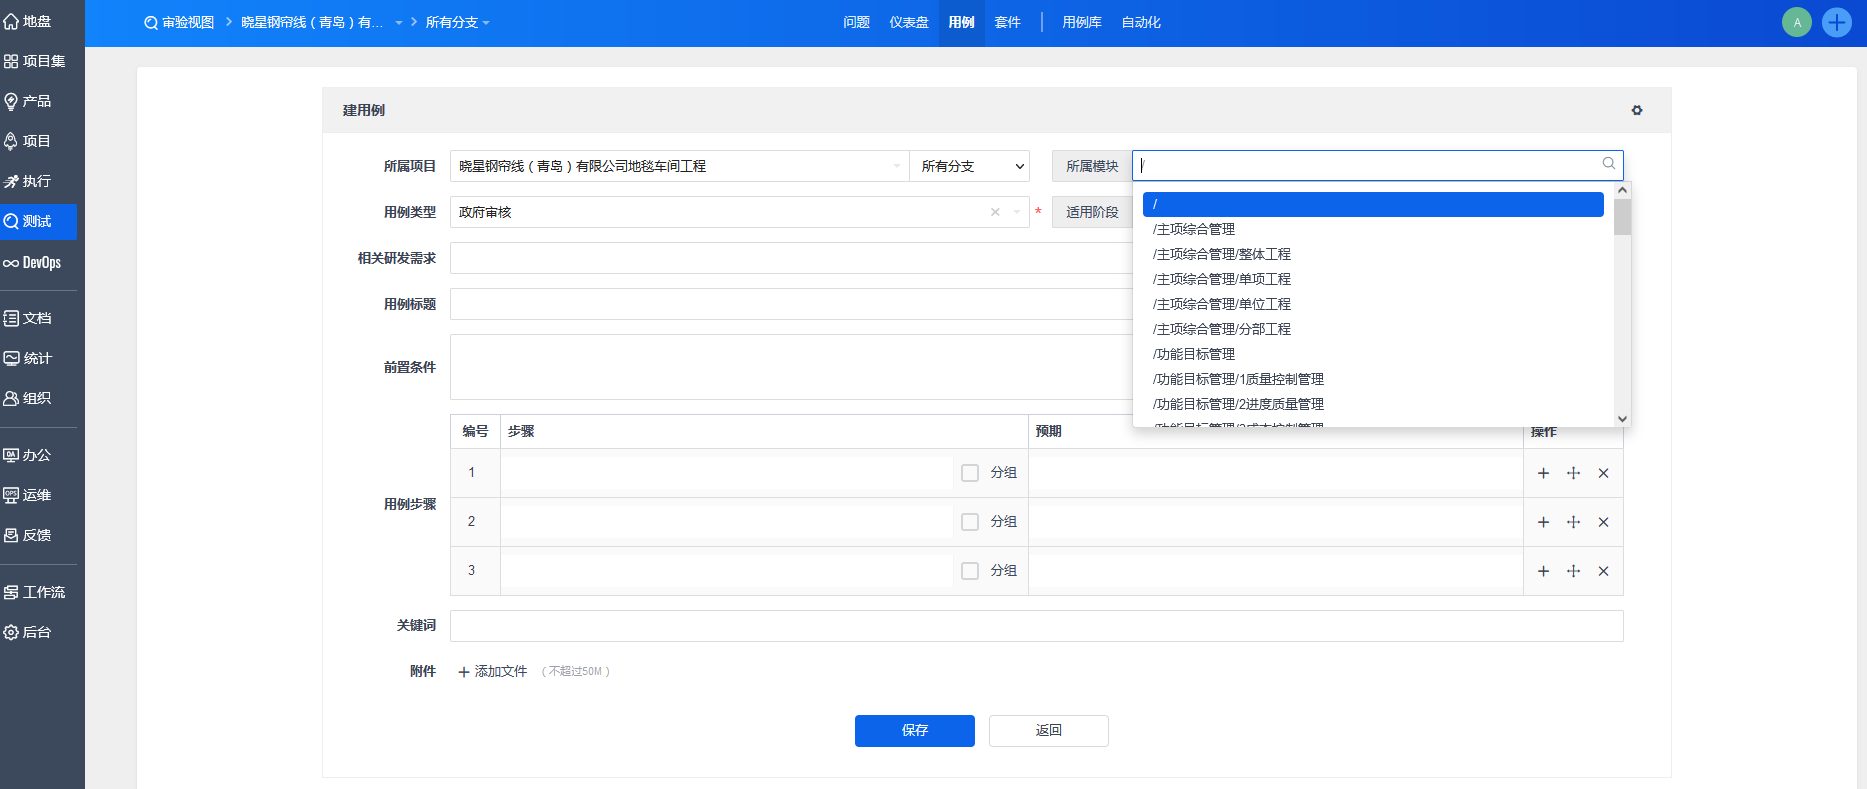
Task: Click the move handle icon on step 3
Action: coord(1573,571)
